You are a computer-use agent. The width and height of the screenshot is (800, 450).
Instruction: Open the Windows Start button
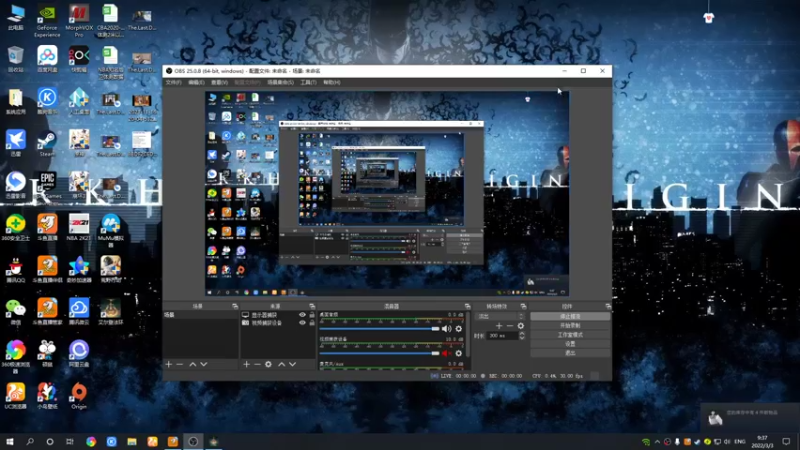(10, 442)
